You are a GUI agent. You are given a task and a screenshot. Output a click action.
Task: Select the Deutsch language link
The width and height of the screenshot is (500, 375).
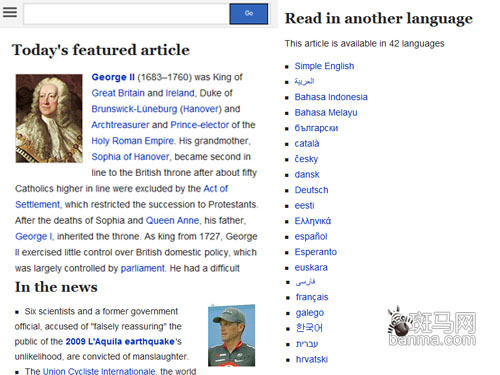coord(311,190)
